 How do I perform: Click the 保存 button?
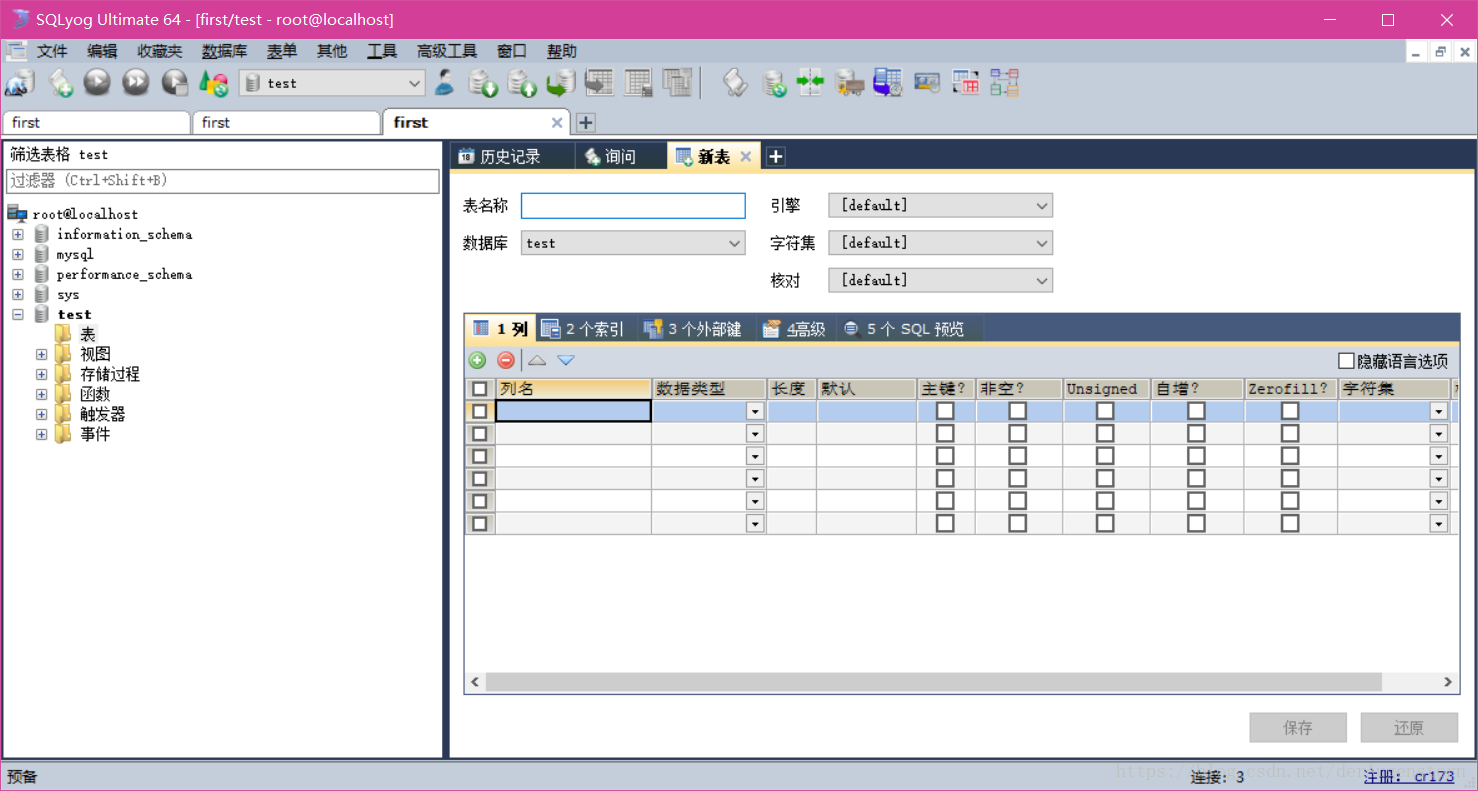coord(1298,727)
